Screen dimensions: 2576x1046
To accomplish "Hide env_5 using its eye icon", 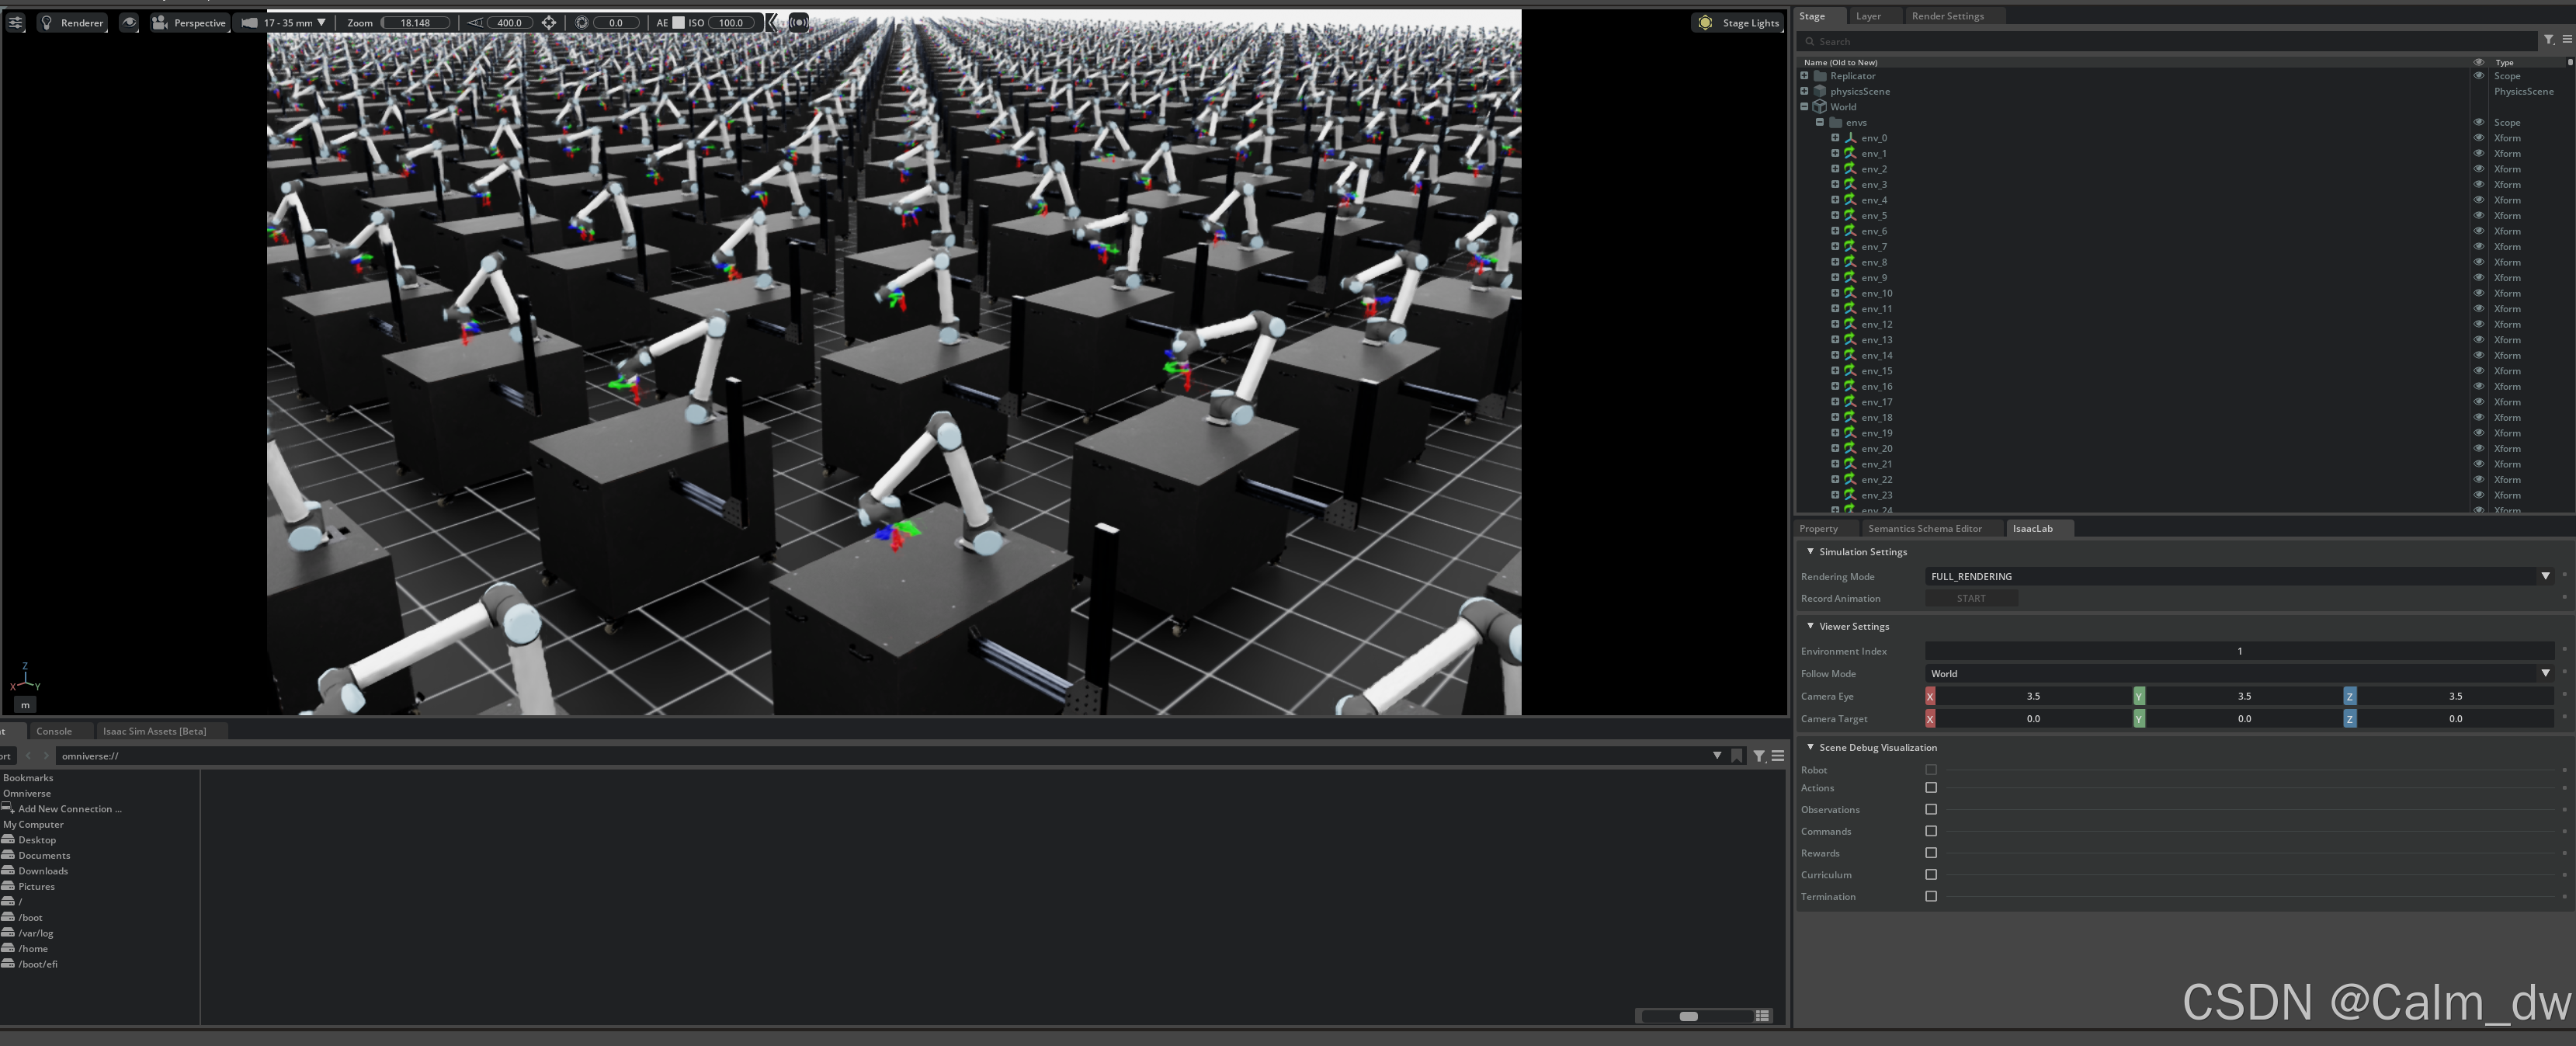I will (x=2478, y=215).
